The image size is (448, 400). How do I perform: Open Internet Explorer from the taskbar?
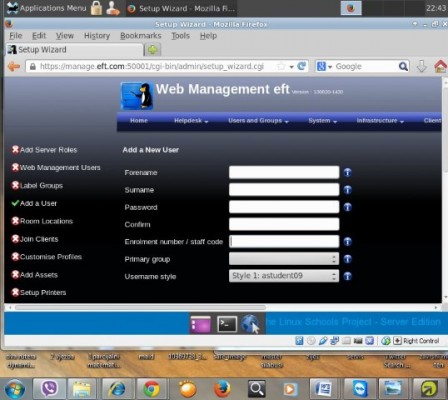(117, 389)
